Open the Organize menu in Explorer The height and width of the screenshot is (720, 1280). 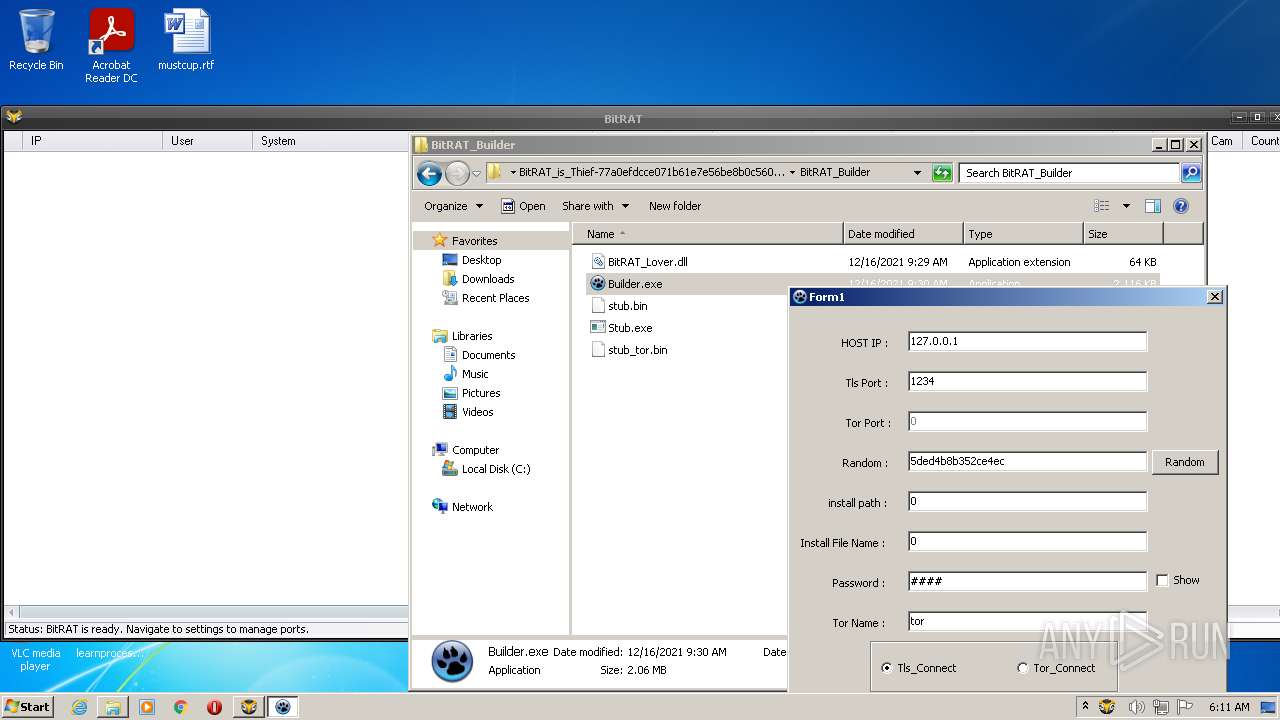(x=453, y=206)
